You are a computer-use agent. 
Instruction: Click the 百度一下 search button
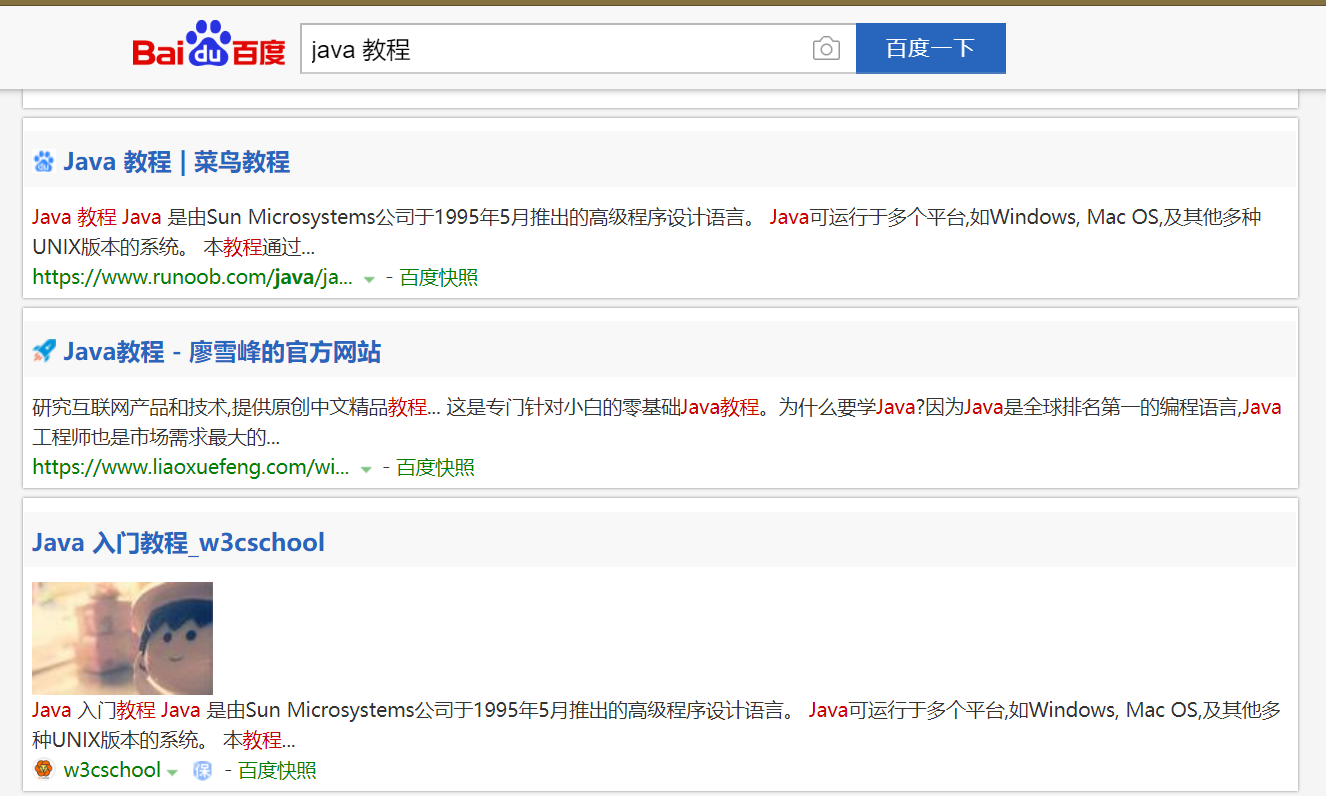[930, 48]
